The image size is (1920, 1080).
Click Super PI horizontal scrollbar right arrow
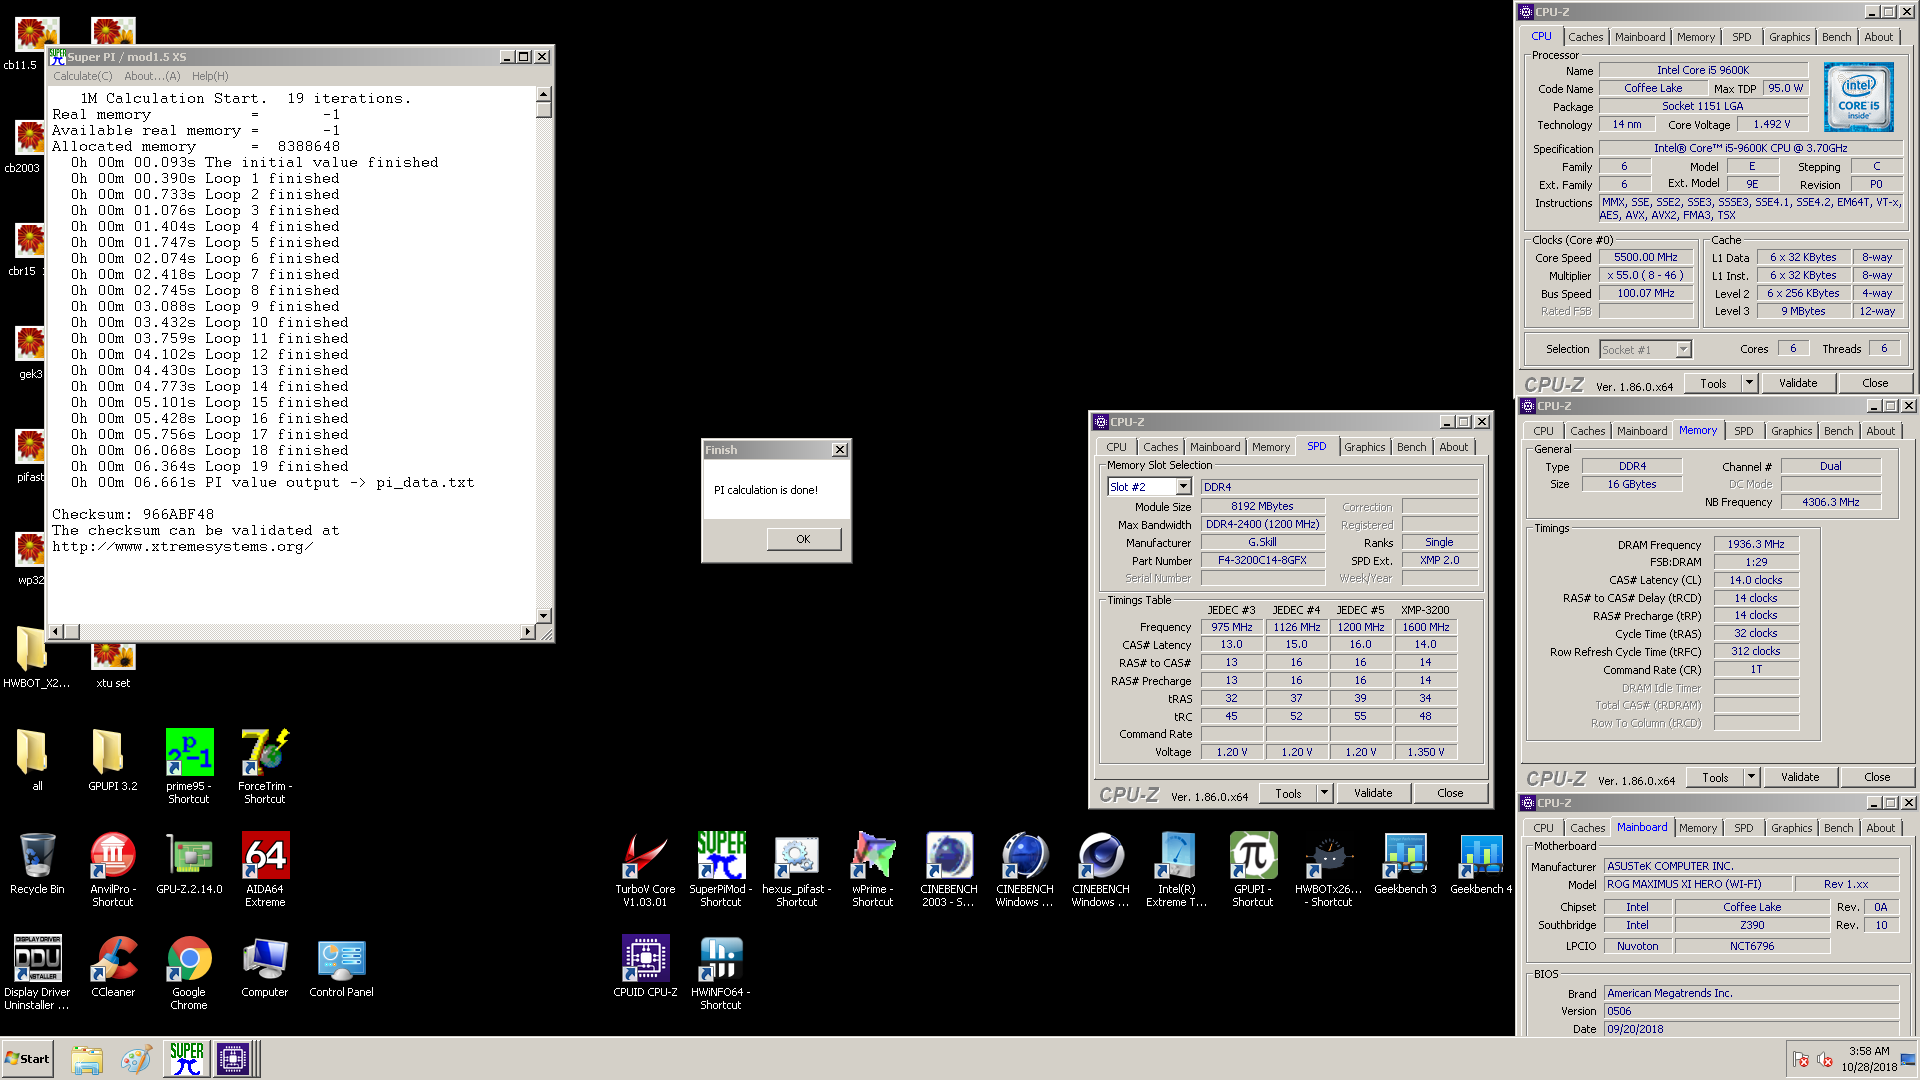(528, 631)
